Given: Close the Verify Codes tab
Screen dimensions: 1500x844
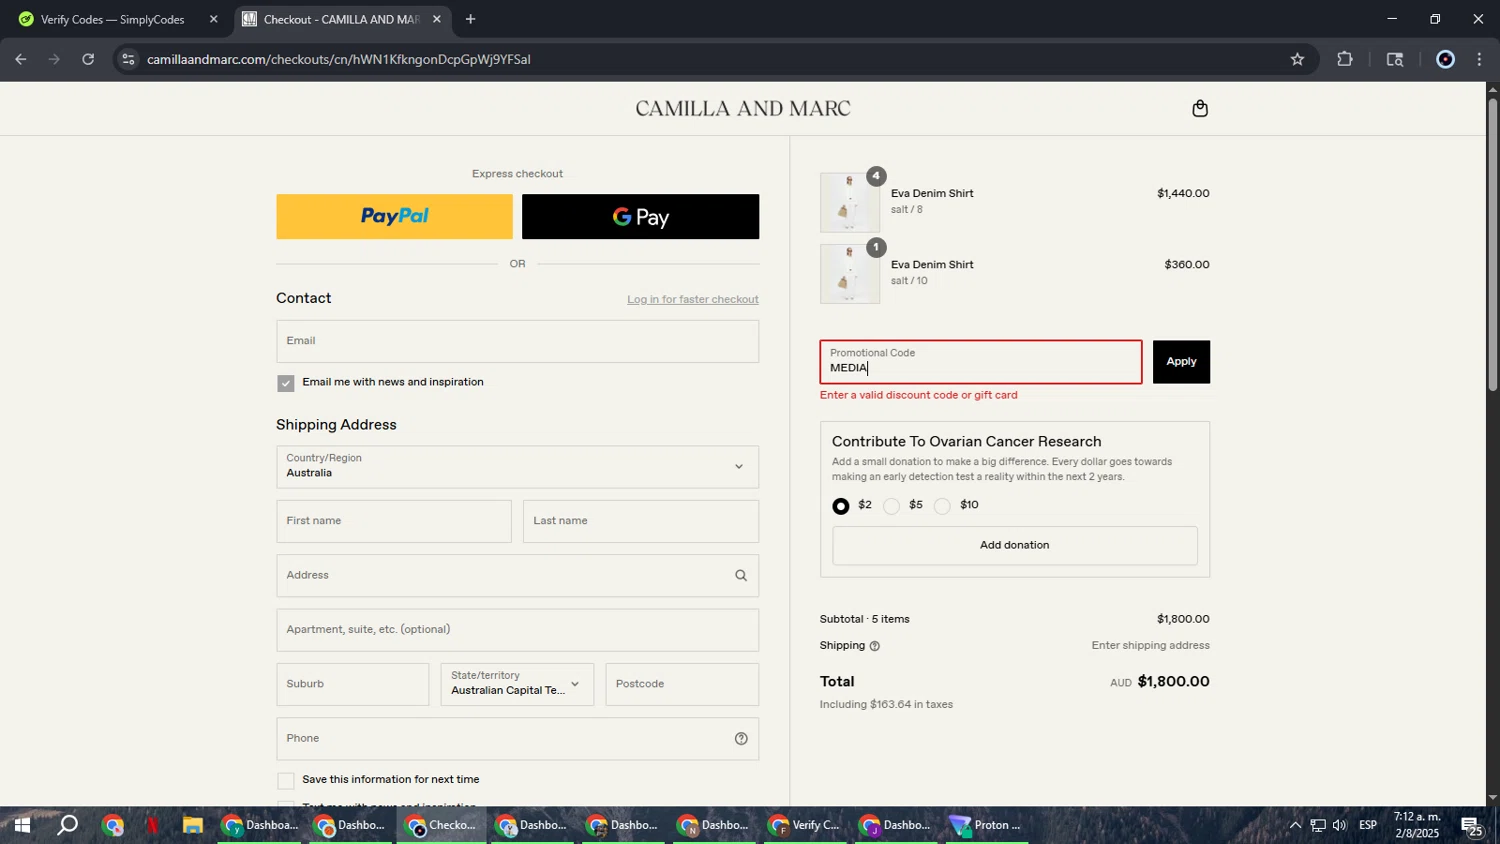Looking at the screenshot, I should point(213,19).
